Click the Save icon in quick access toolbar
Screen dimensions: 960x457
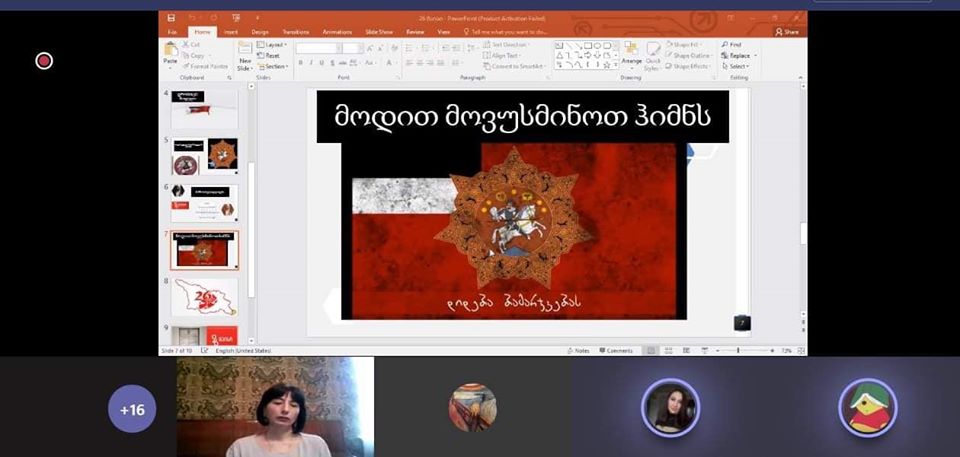[x=171, y=18]
